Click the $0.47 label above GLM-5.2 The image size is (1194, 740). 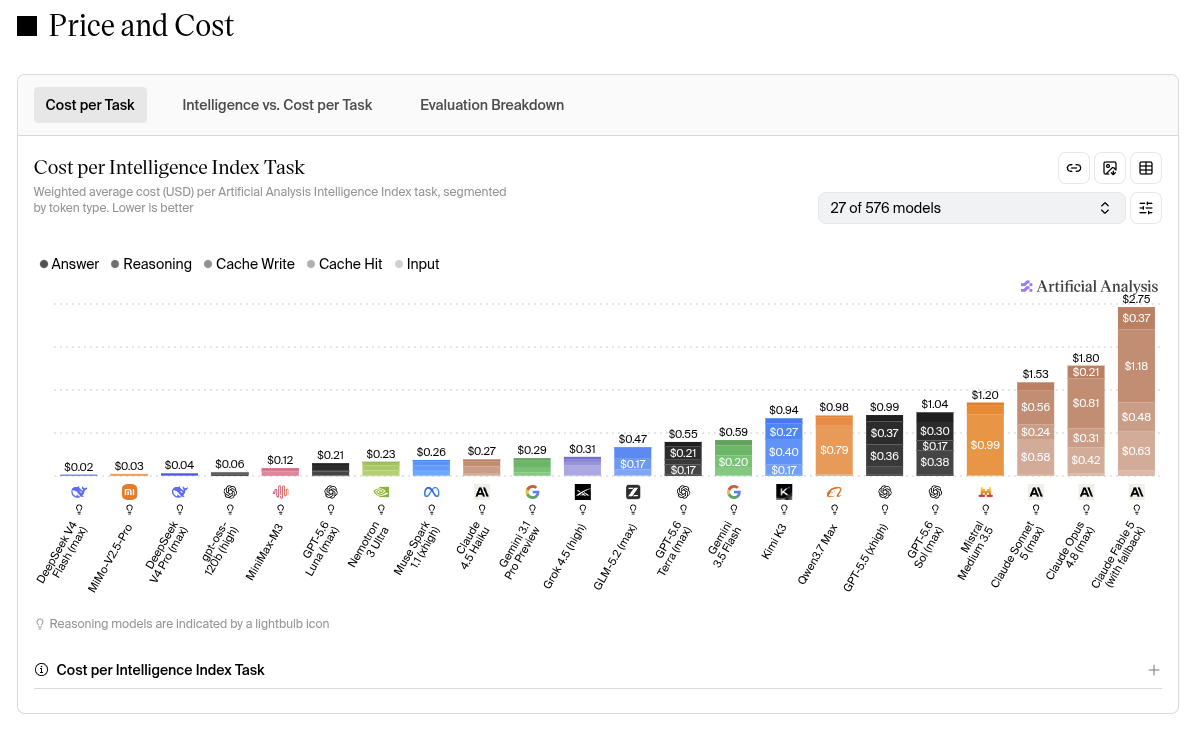(633, 439)
